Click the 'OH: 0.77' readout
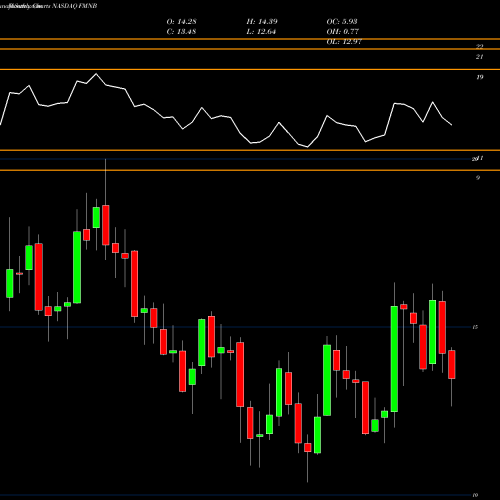This screenshot has width=500, height=500. [x=342, y=32]
